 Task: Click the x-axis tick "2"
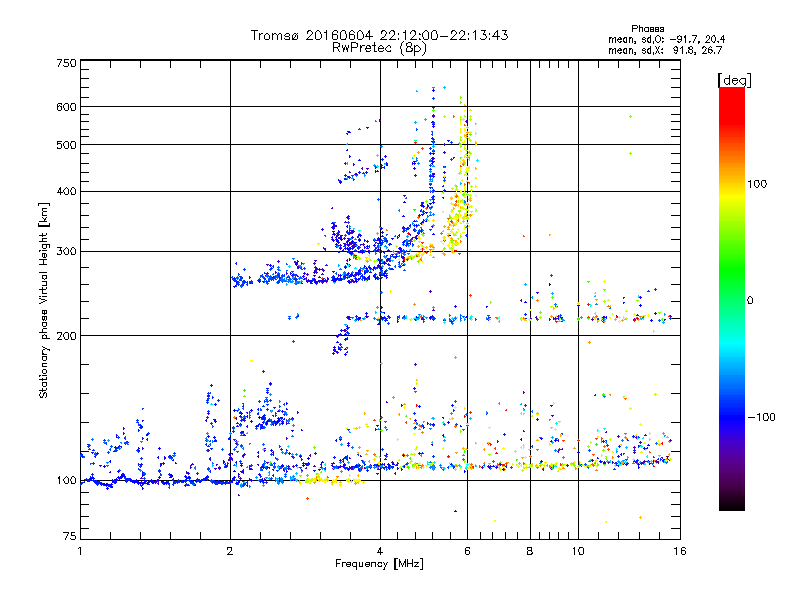tap(230, 551)
